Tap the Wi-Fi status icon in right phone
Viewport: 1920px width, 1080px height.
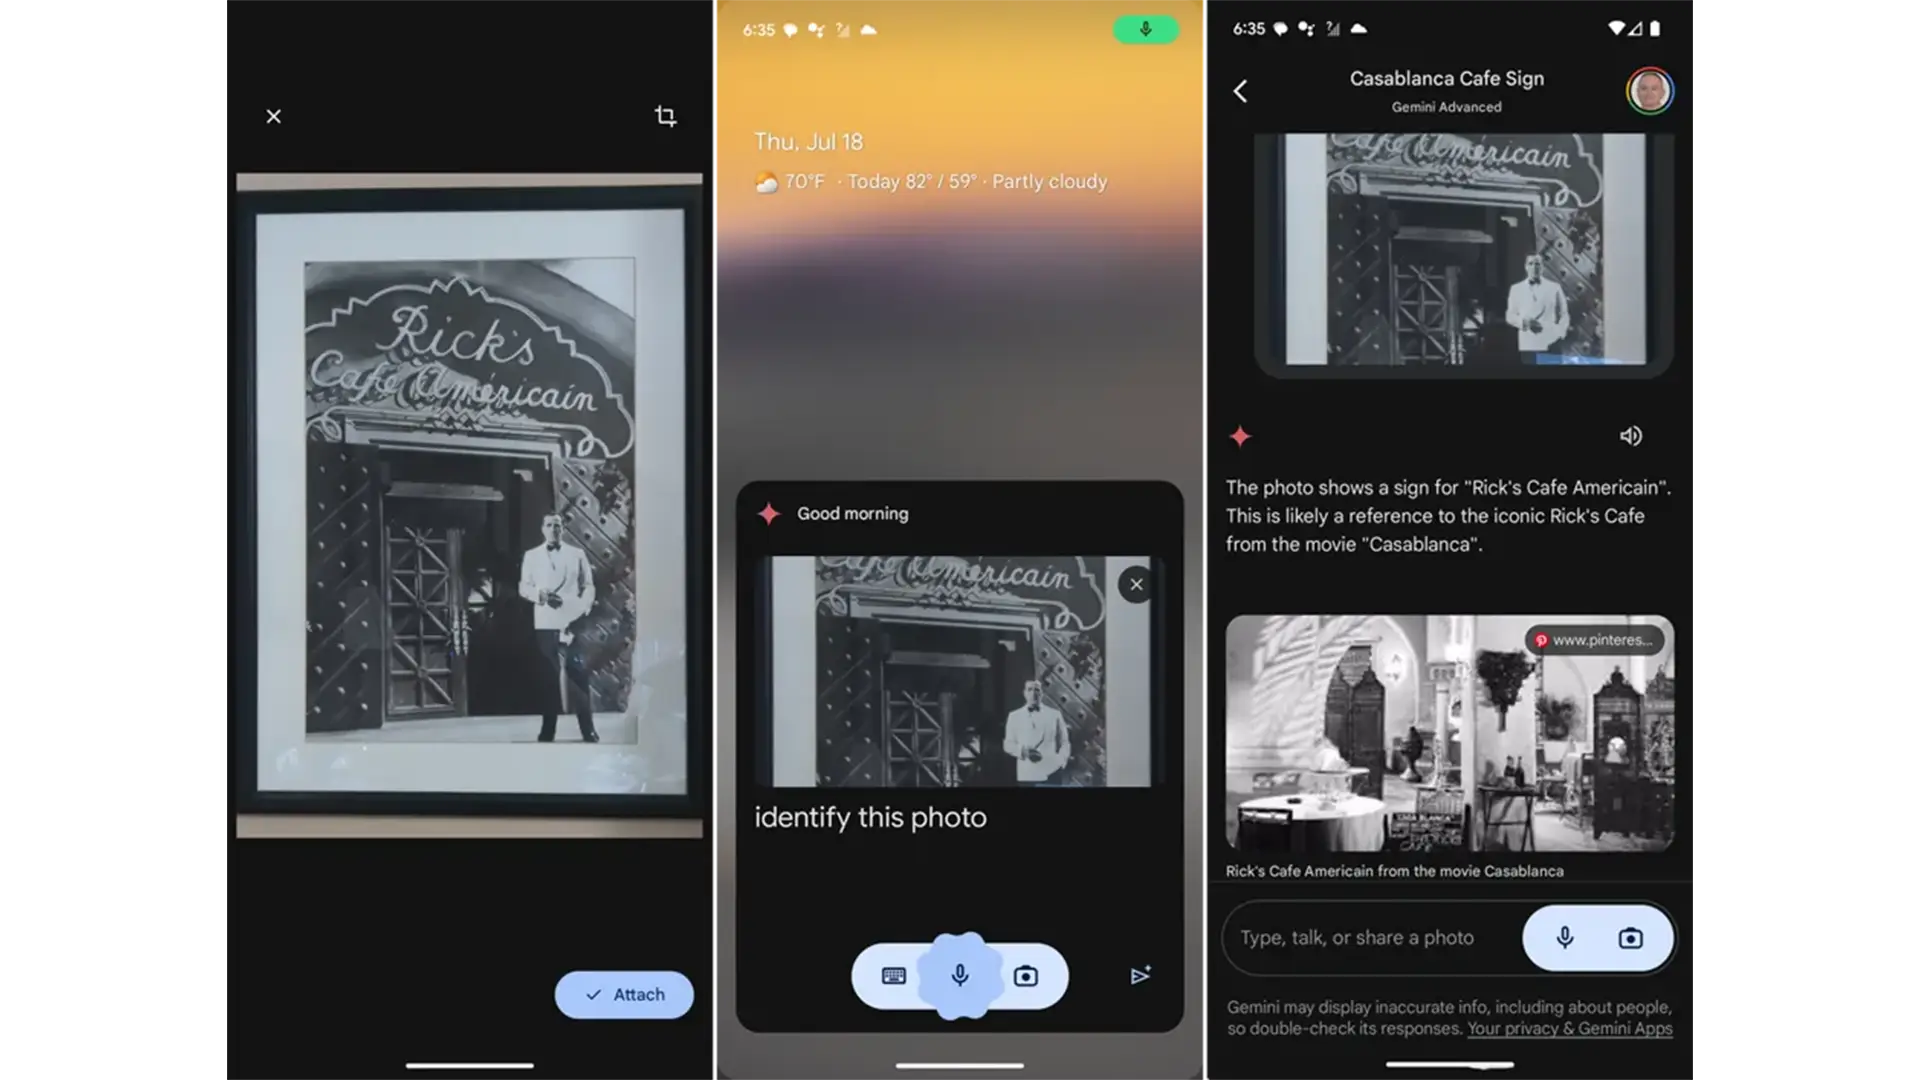click(1616, 29)
